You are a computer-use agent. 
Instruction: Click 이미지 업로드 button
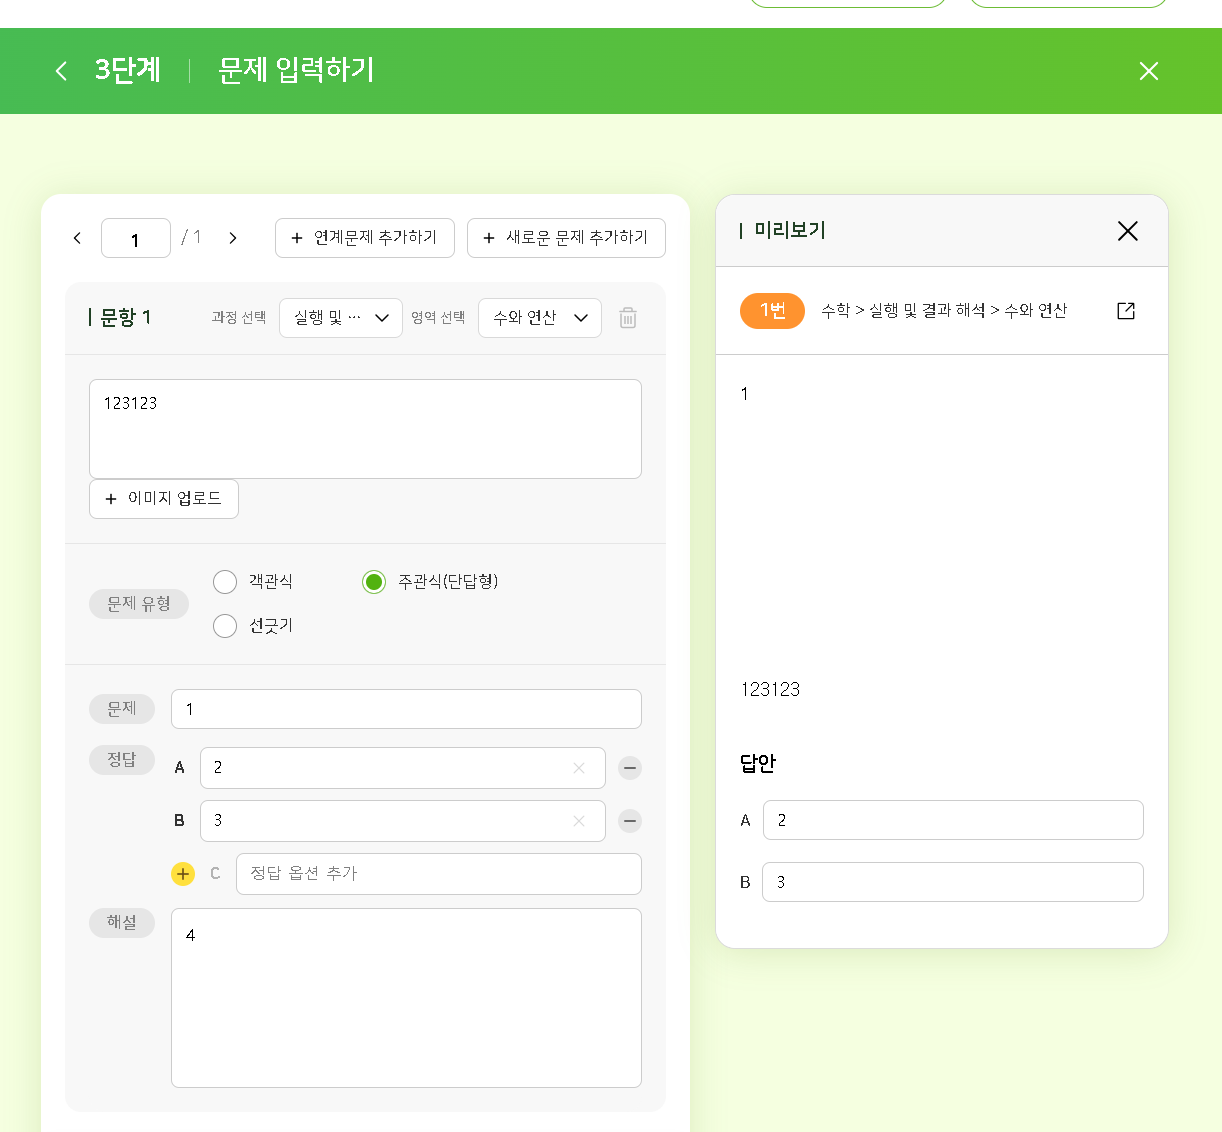(x=164, y=499)
